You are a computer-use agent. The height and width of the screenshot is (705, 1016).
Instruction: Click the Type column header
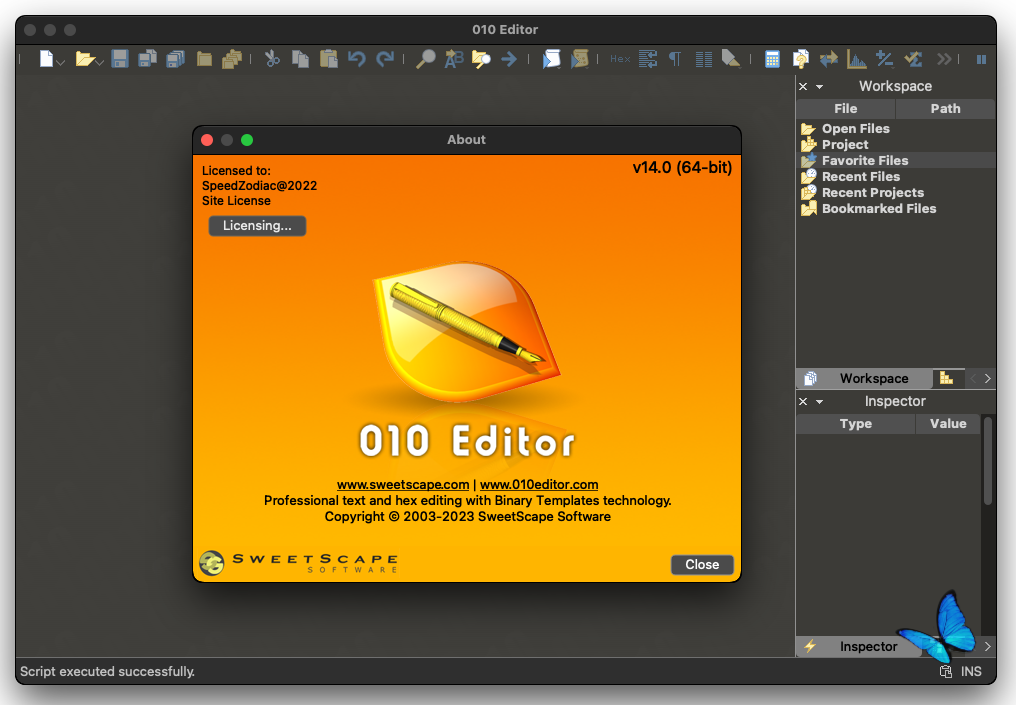pyautogui.click(x=855, y=424)
